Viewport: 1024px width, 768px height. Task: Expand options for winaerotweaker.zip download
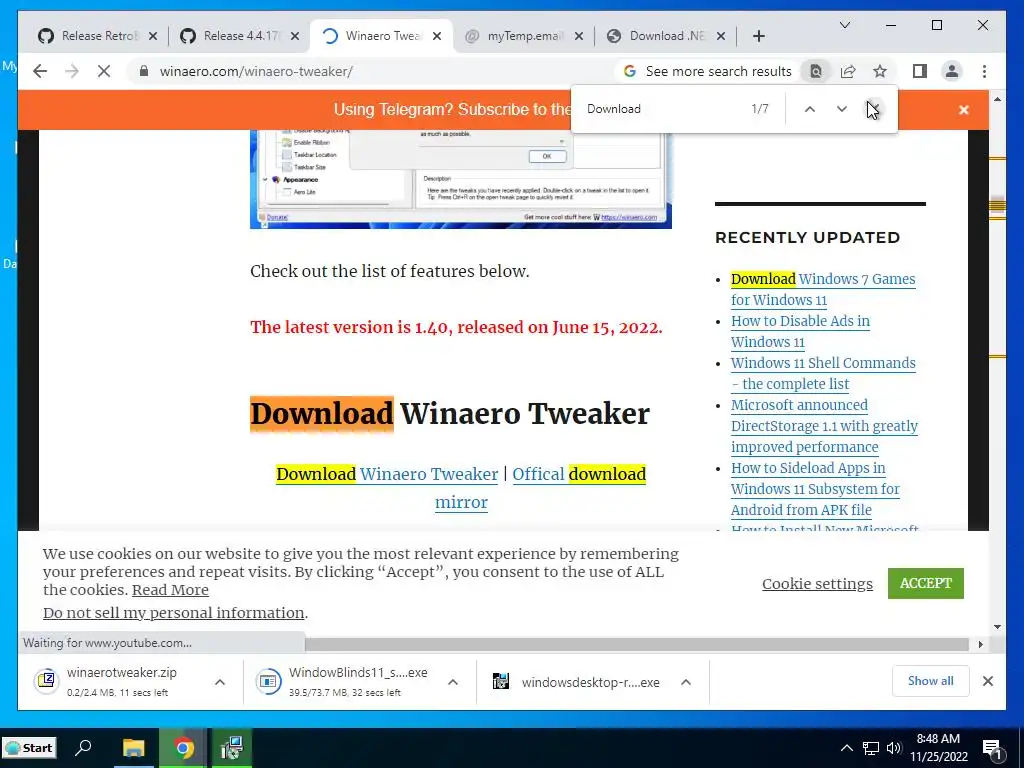point(220,682)
